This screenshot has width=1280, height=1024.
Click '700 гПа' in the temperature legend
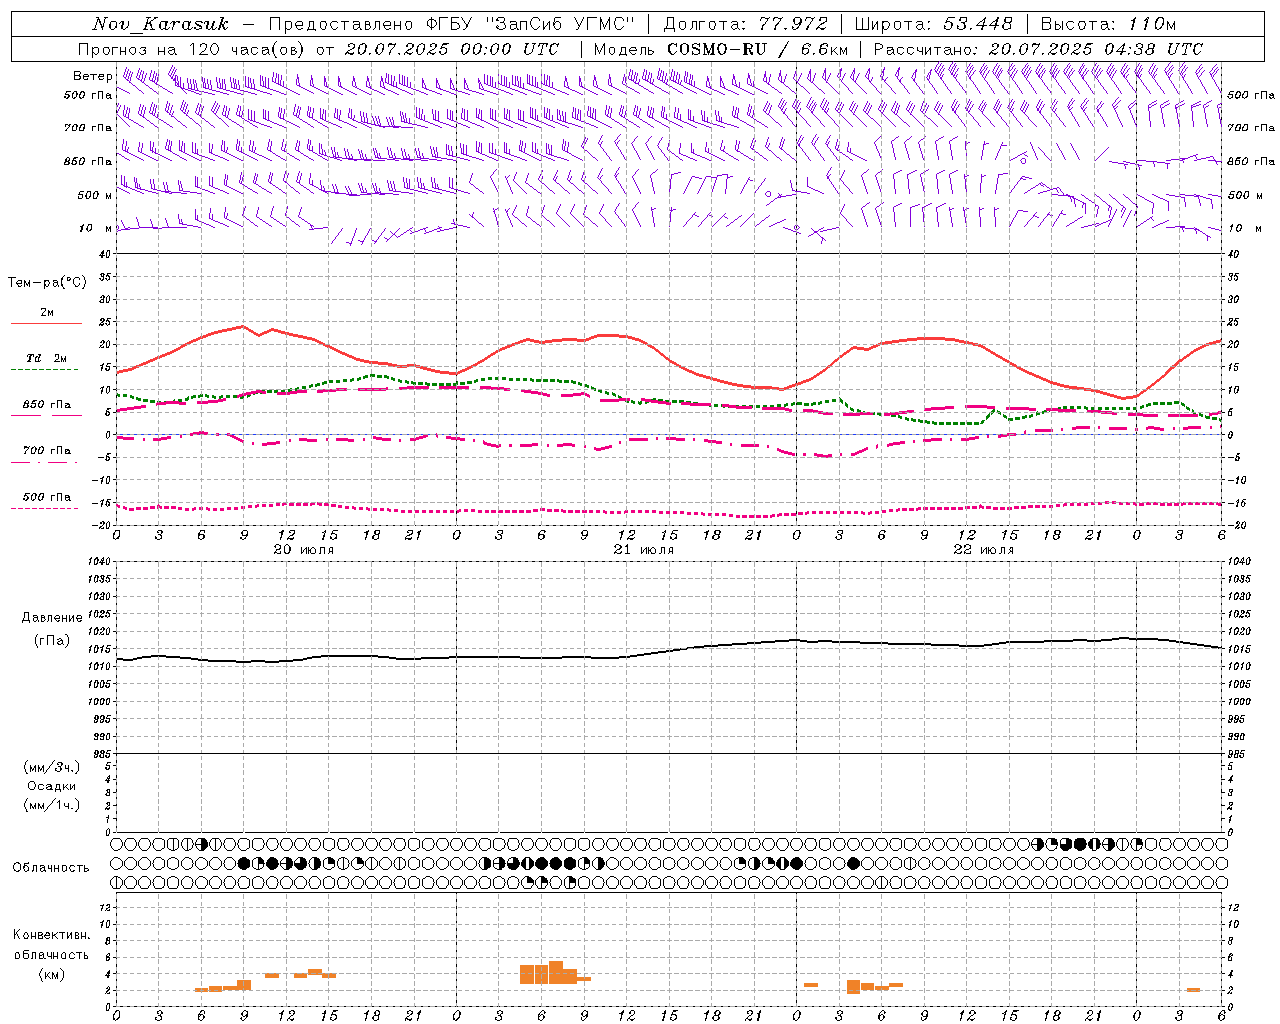pos(47,450)
